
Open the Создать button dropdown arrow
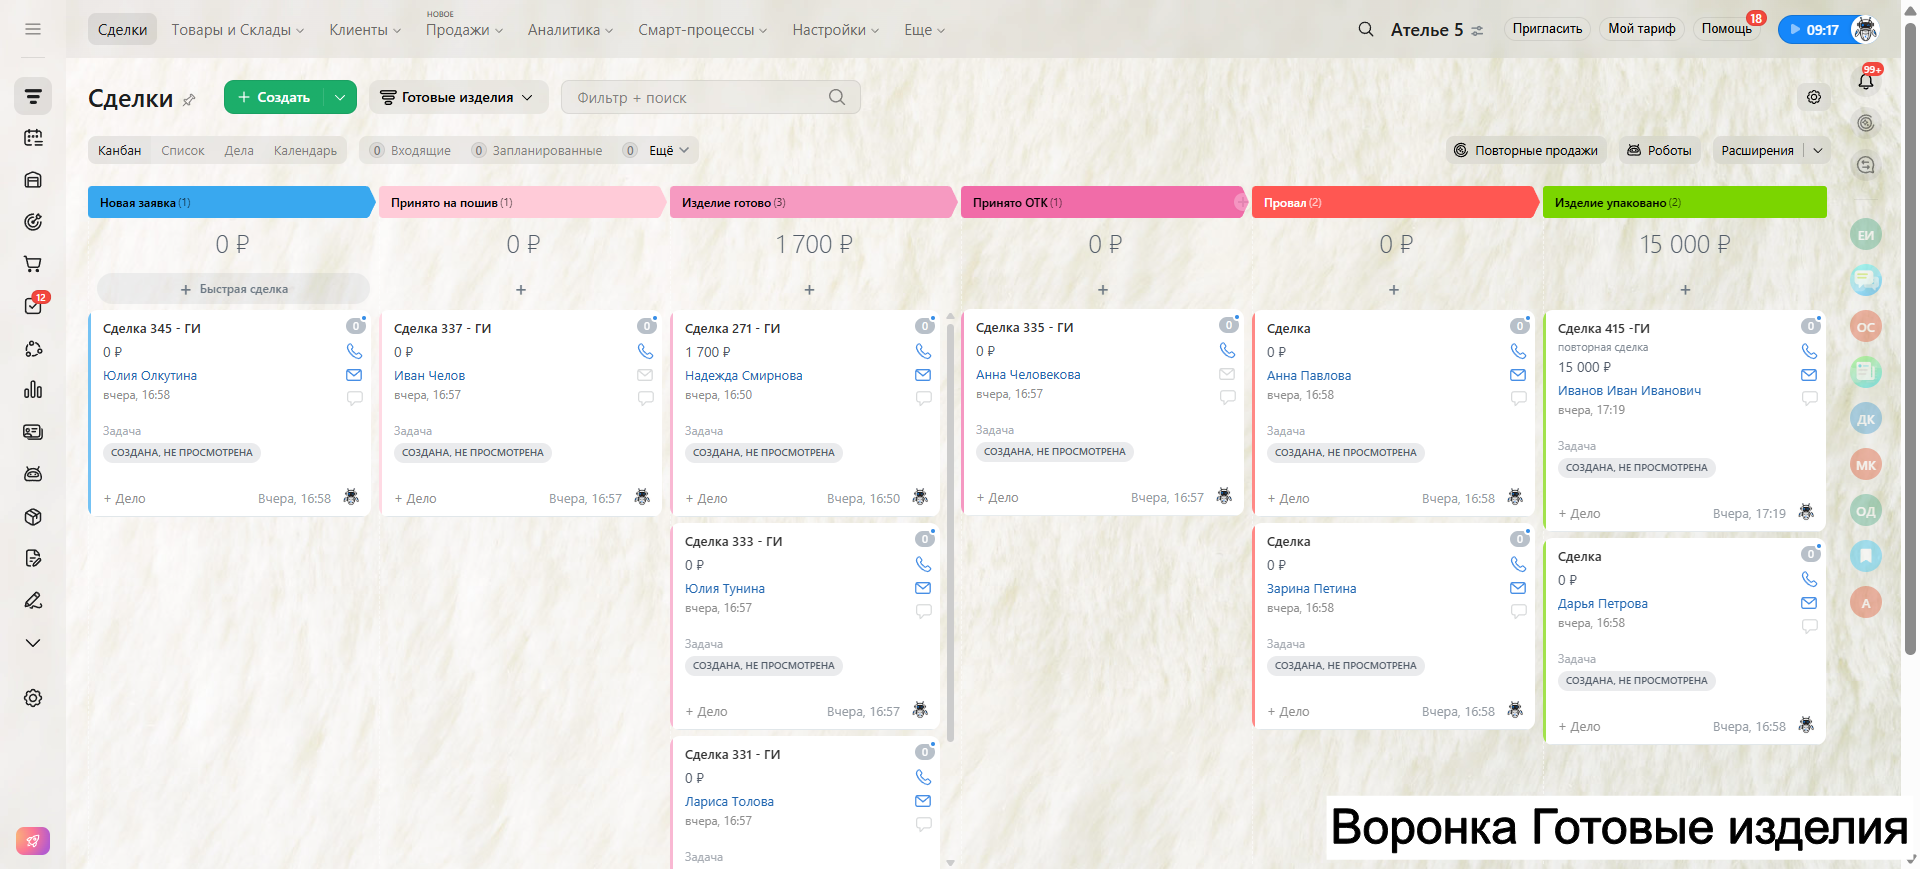[340, 97]
